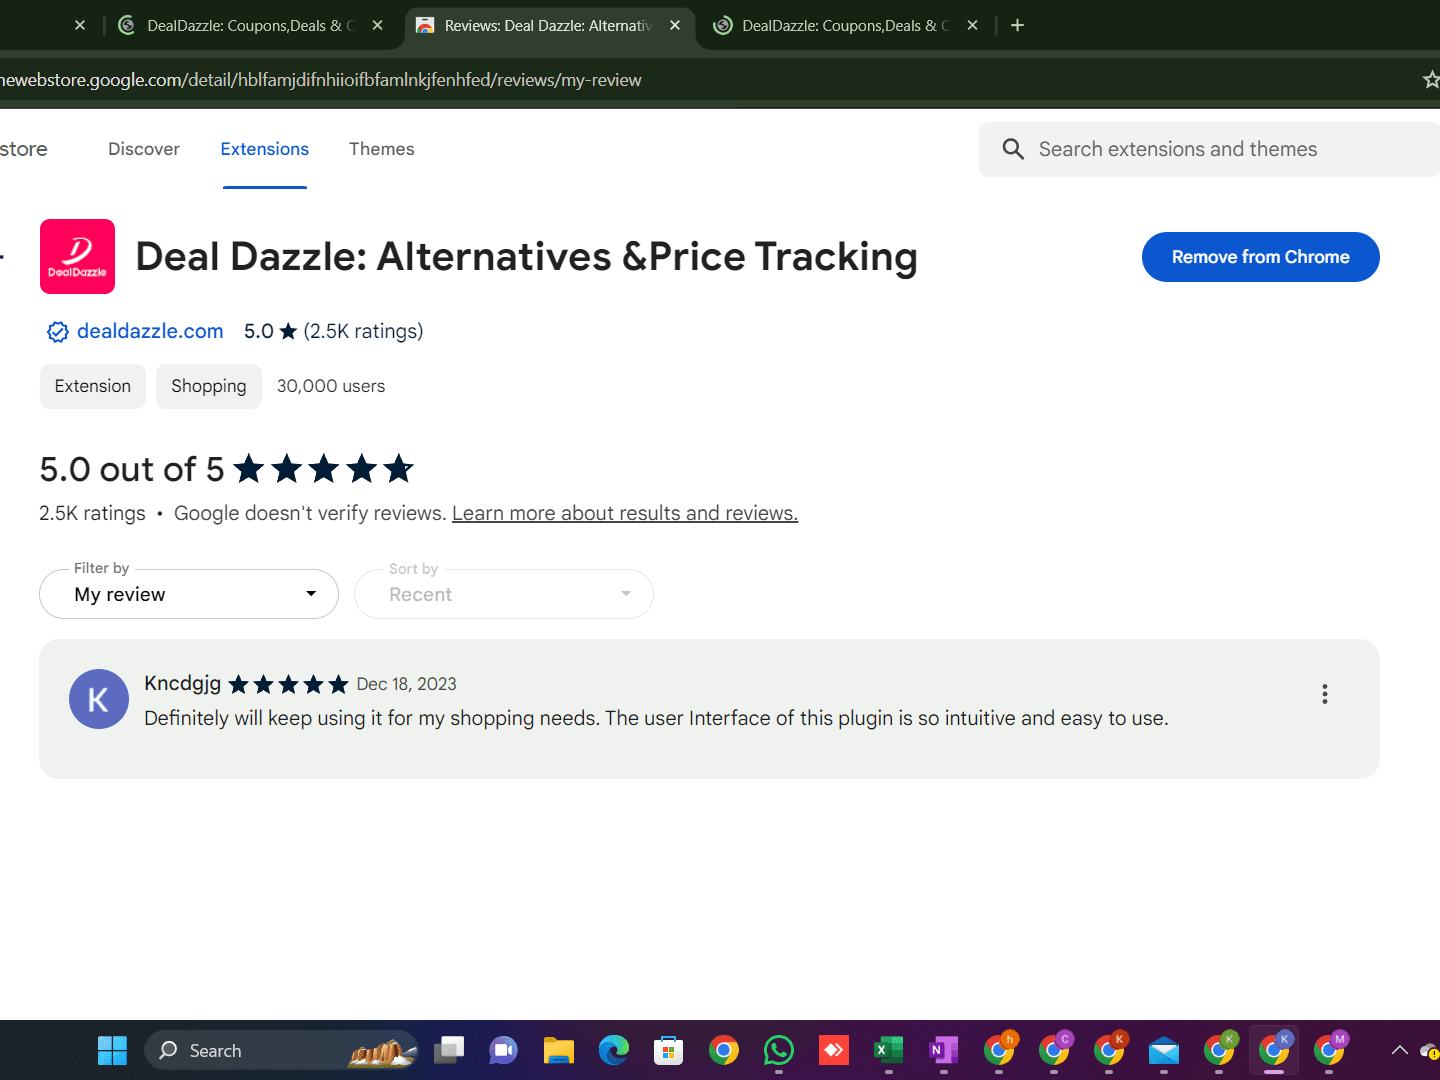Screen dimensions: 1440x1080
Task: Open WhatsApp from the taskbar
Action: tap(778, 1050)
